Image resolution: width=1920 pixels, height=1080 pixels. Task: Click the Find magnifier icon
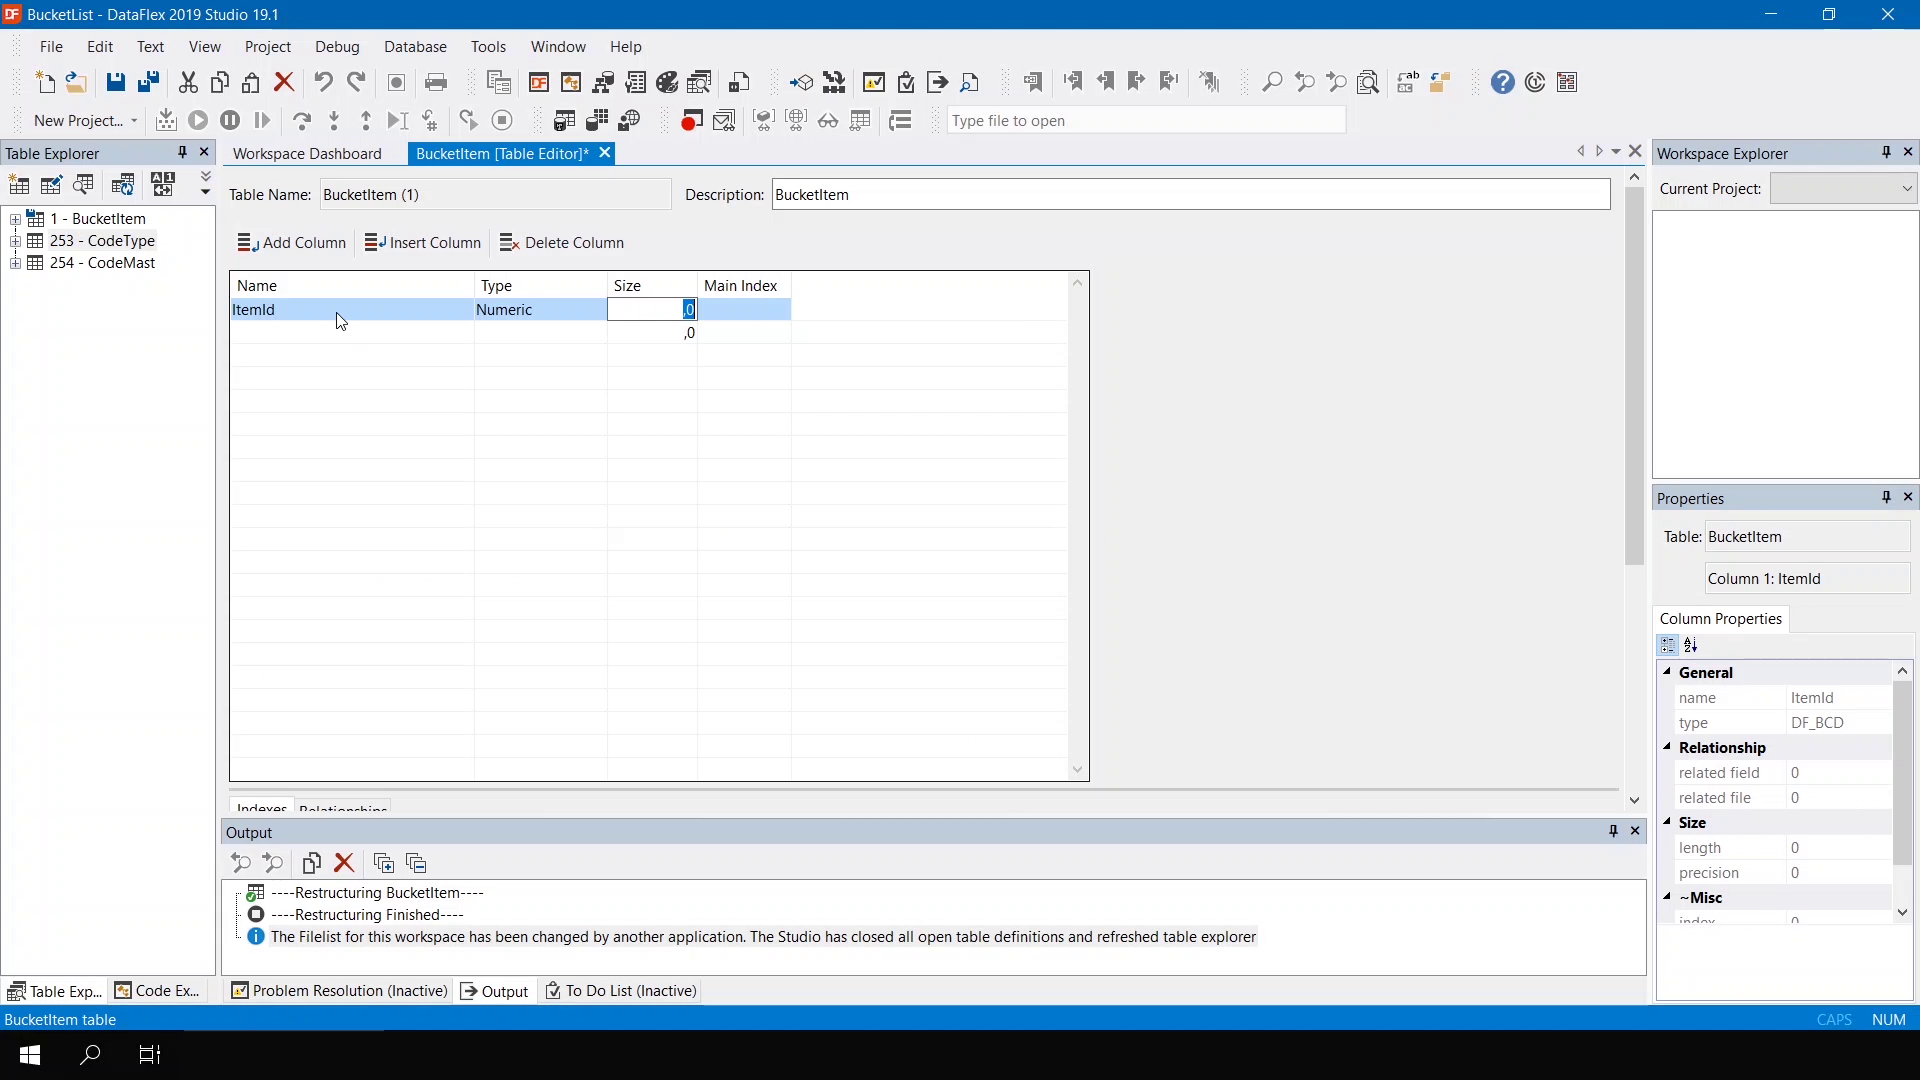[1272, 83]
